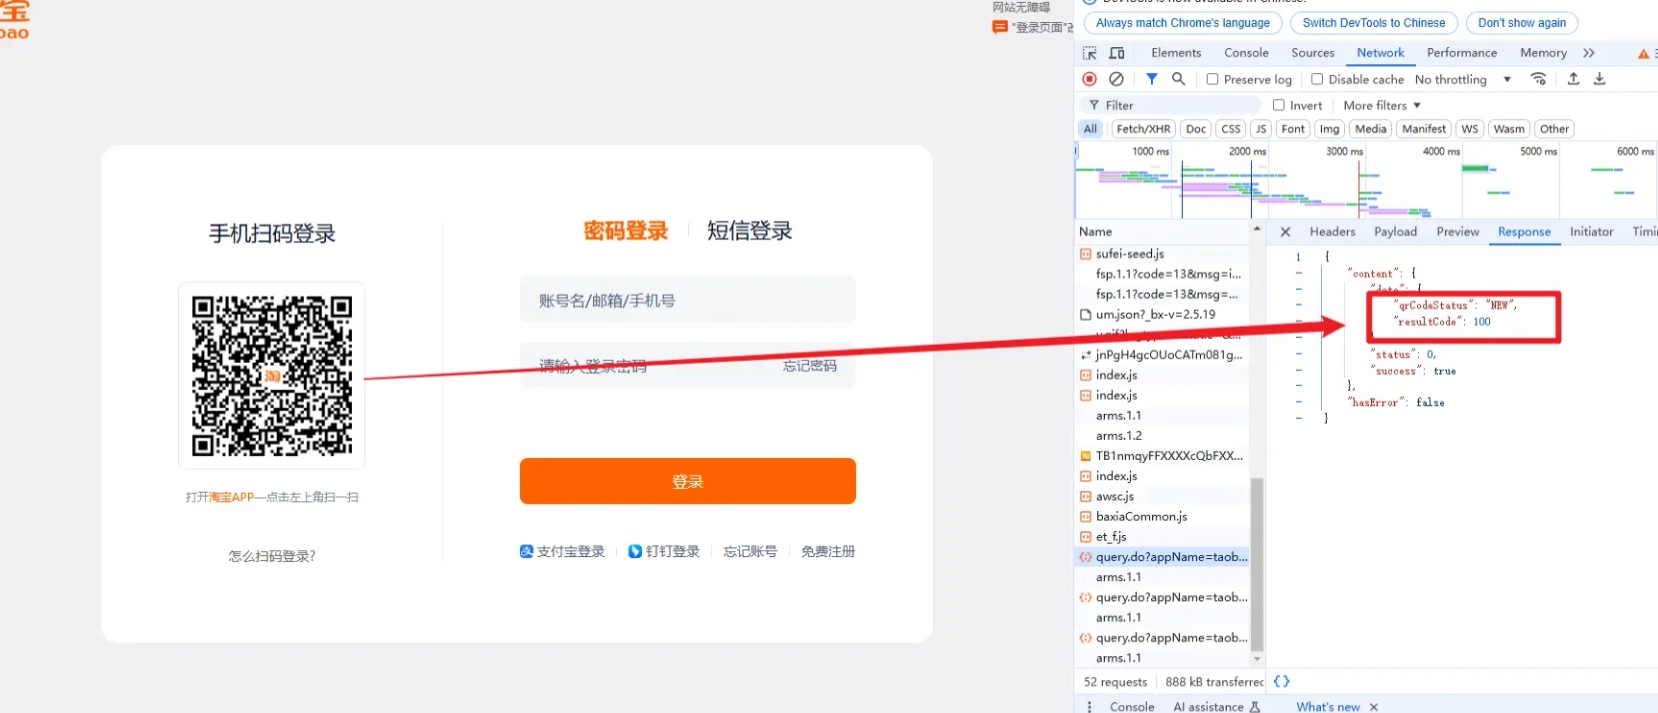1658x713 pixels.
Task: Open the Headers tab
Action: click(1332, 232)
